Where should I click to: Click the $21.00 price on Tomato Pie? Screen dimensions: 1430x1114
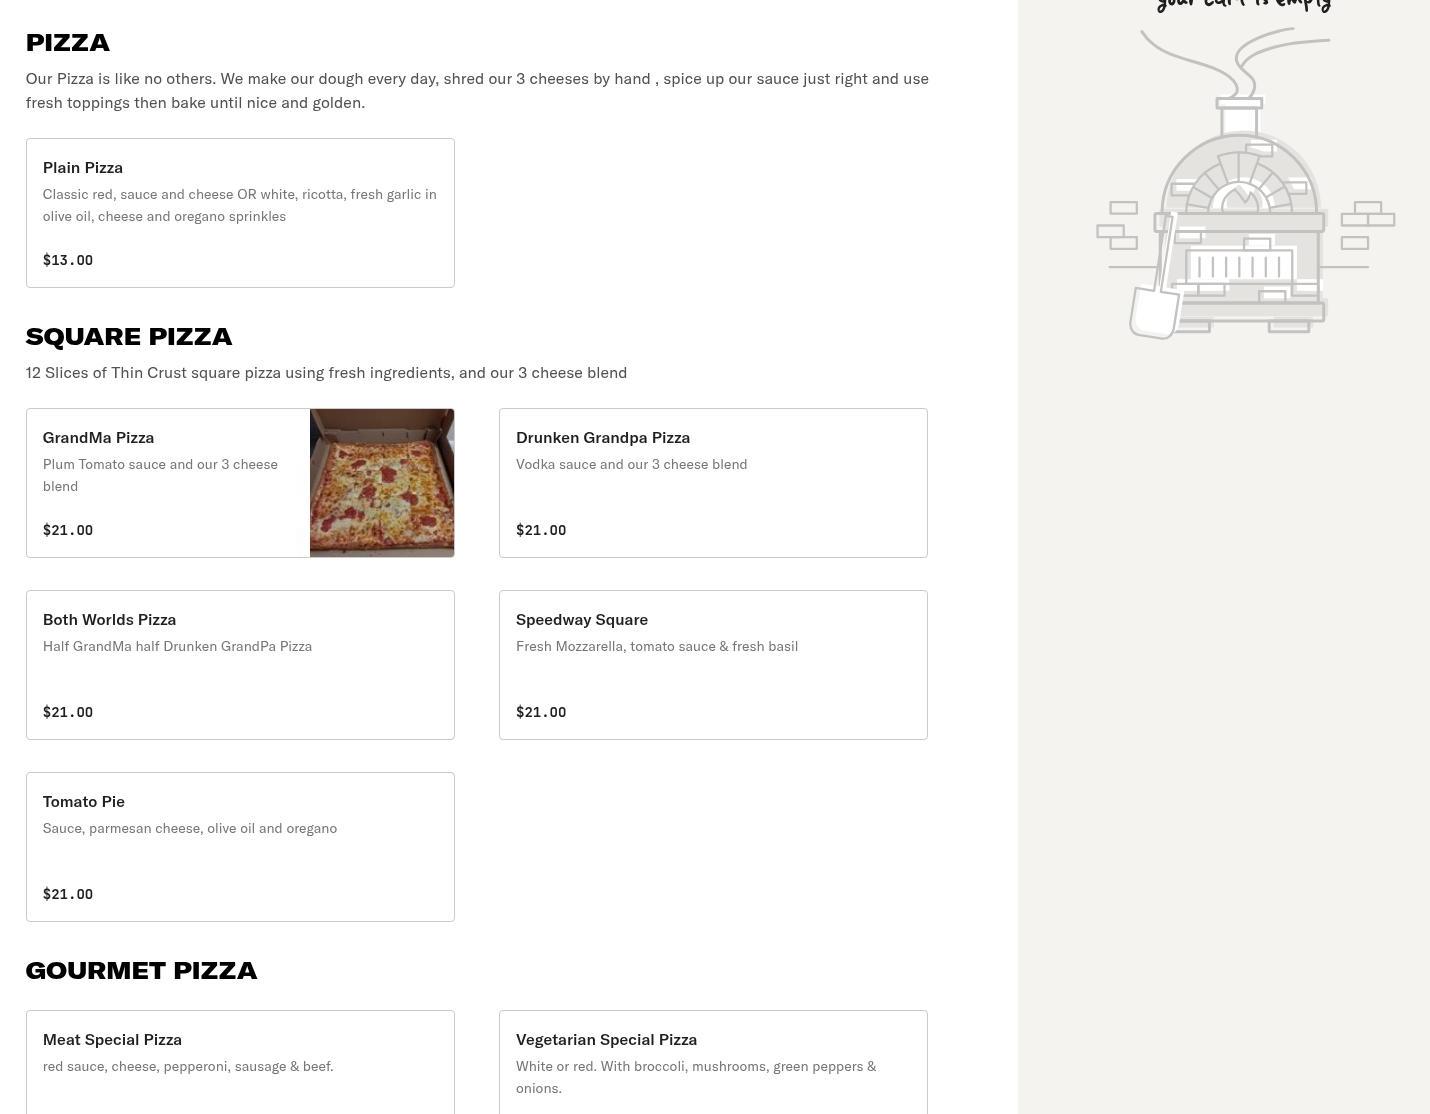pos(68,894)
